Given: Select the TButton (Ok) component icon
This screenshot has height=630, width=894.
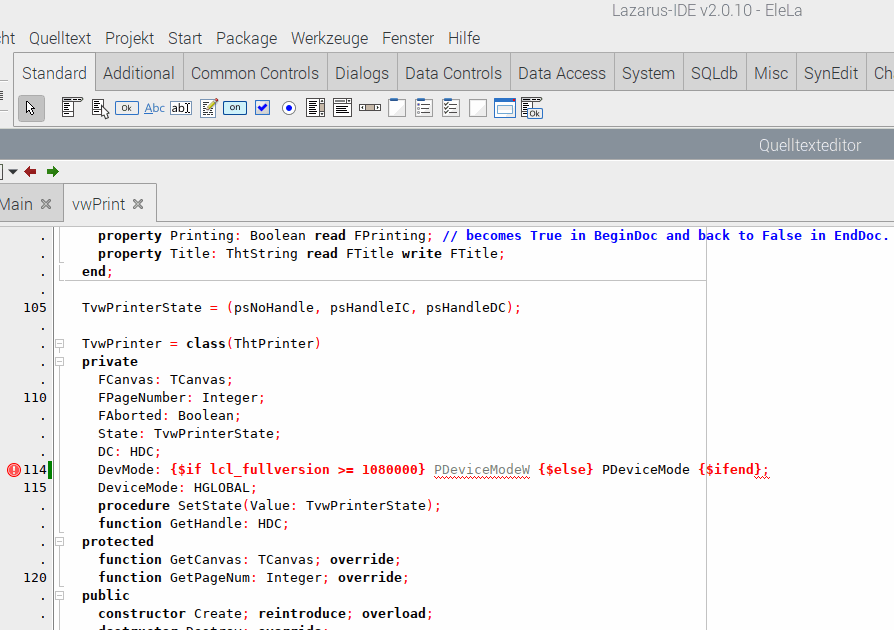Looking at the screenshot, I should tap(126, 107).
